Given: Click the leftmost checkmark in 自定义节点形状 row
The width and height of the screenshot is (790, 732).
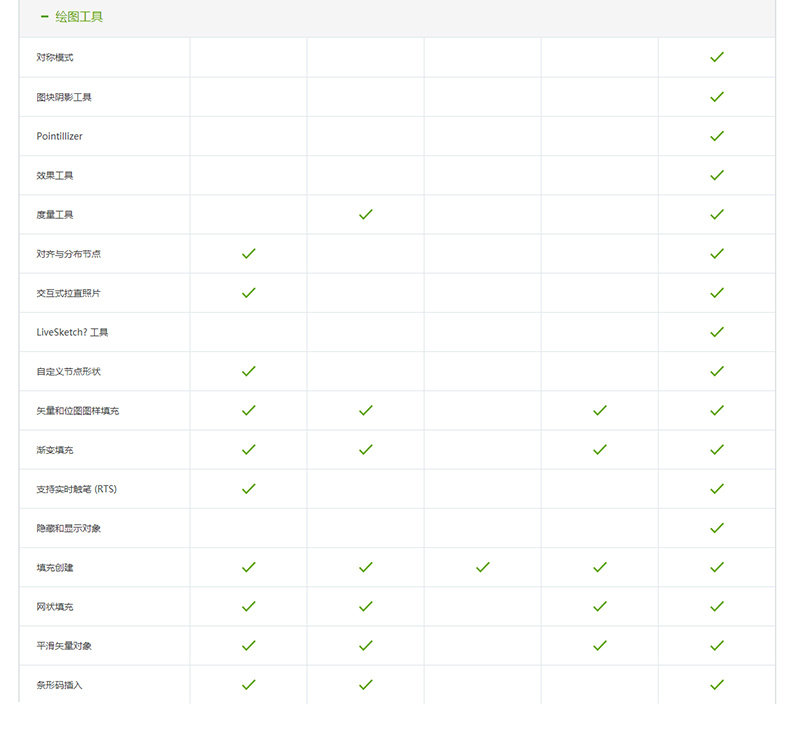Looking at the screenshot, I should pos(249,371).
